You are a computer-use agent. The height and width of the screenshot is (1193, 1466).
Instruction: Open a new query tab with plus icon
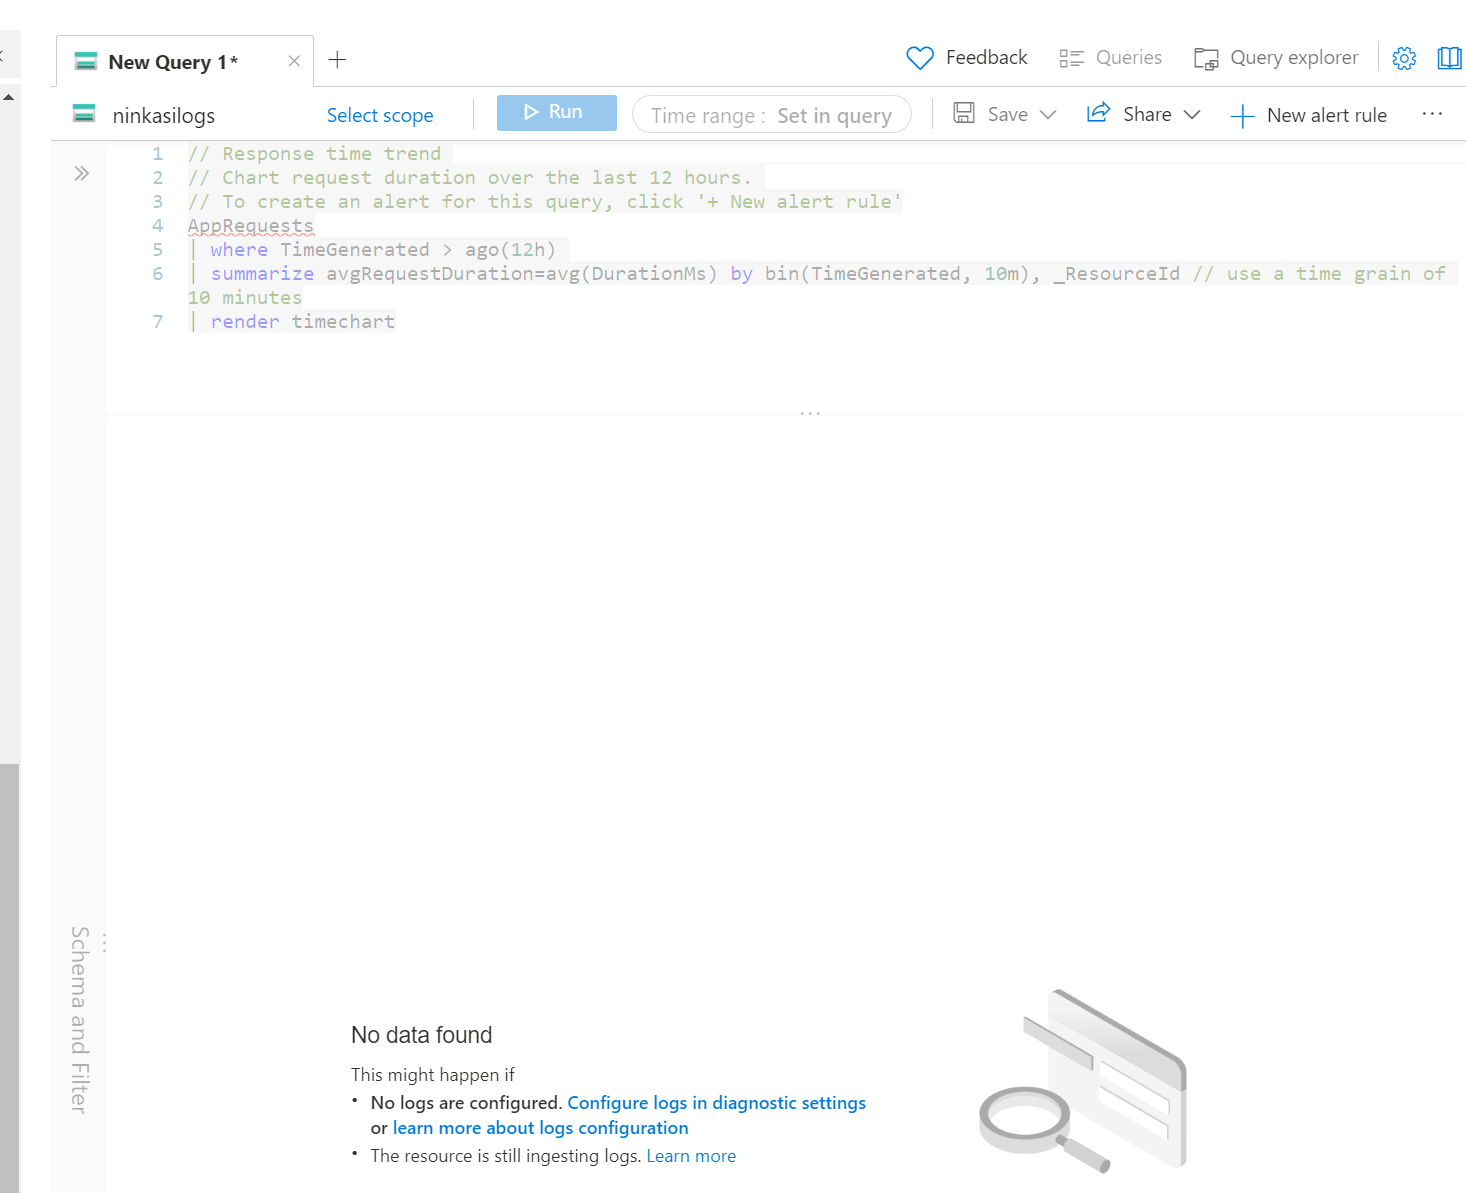(337, 60)
